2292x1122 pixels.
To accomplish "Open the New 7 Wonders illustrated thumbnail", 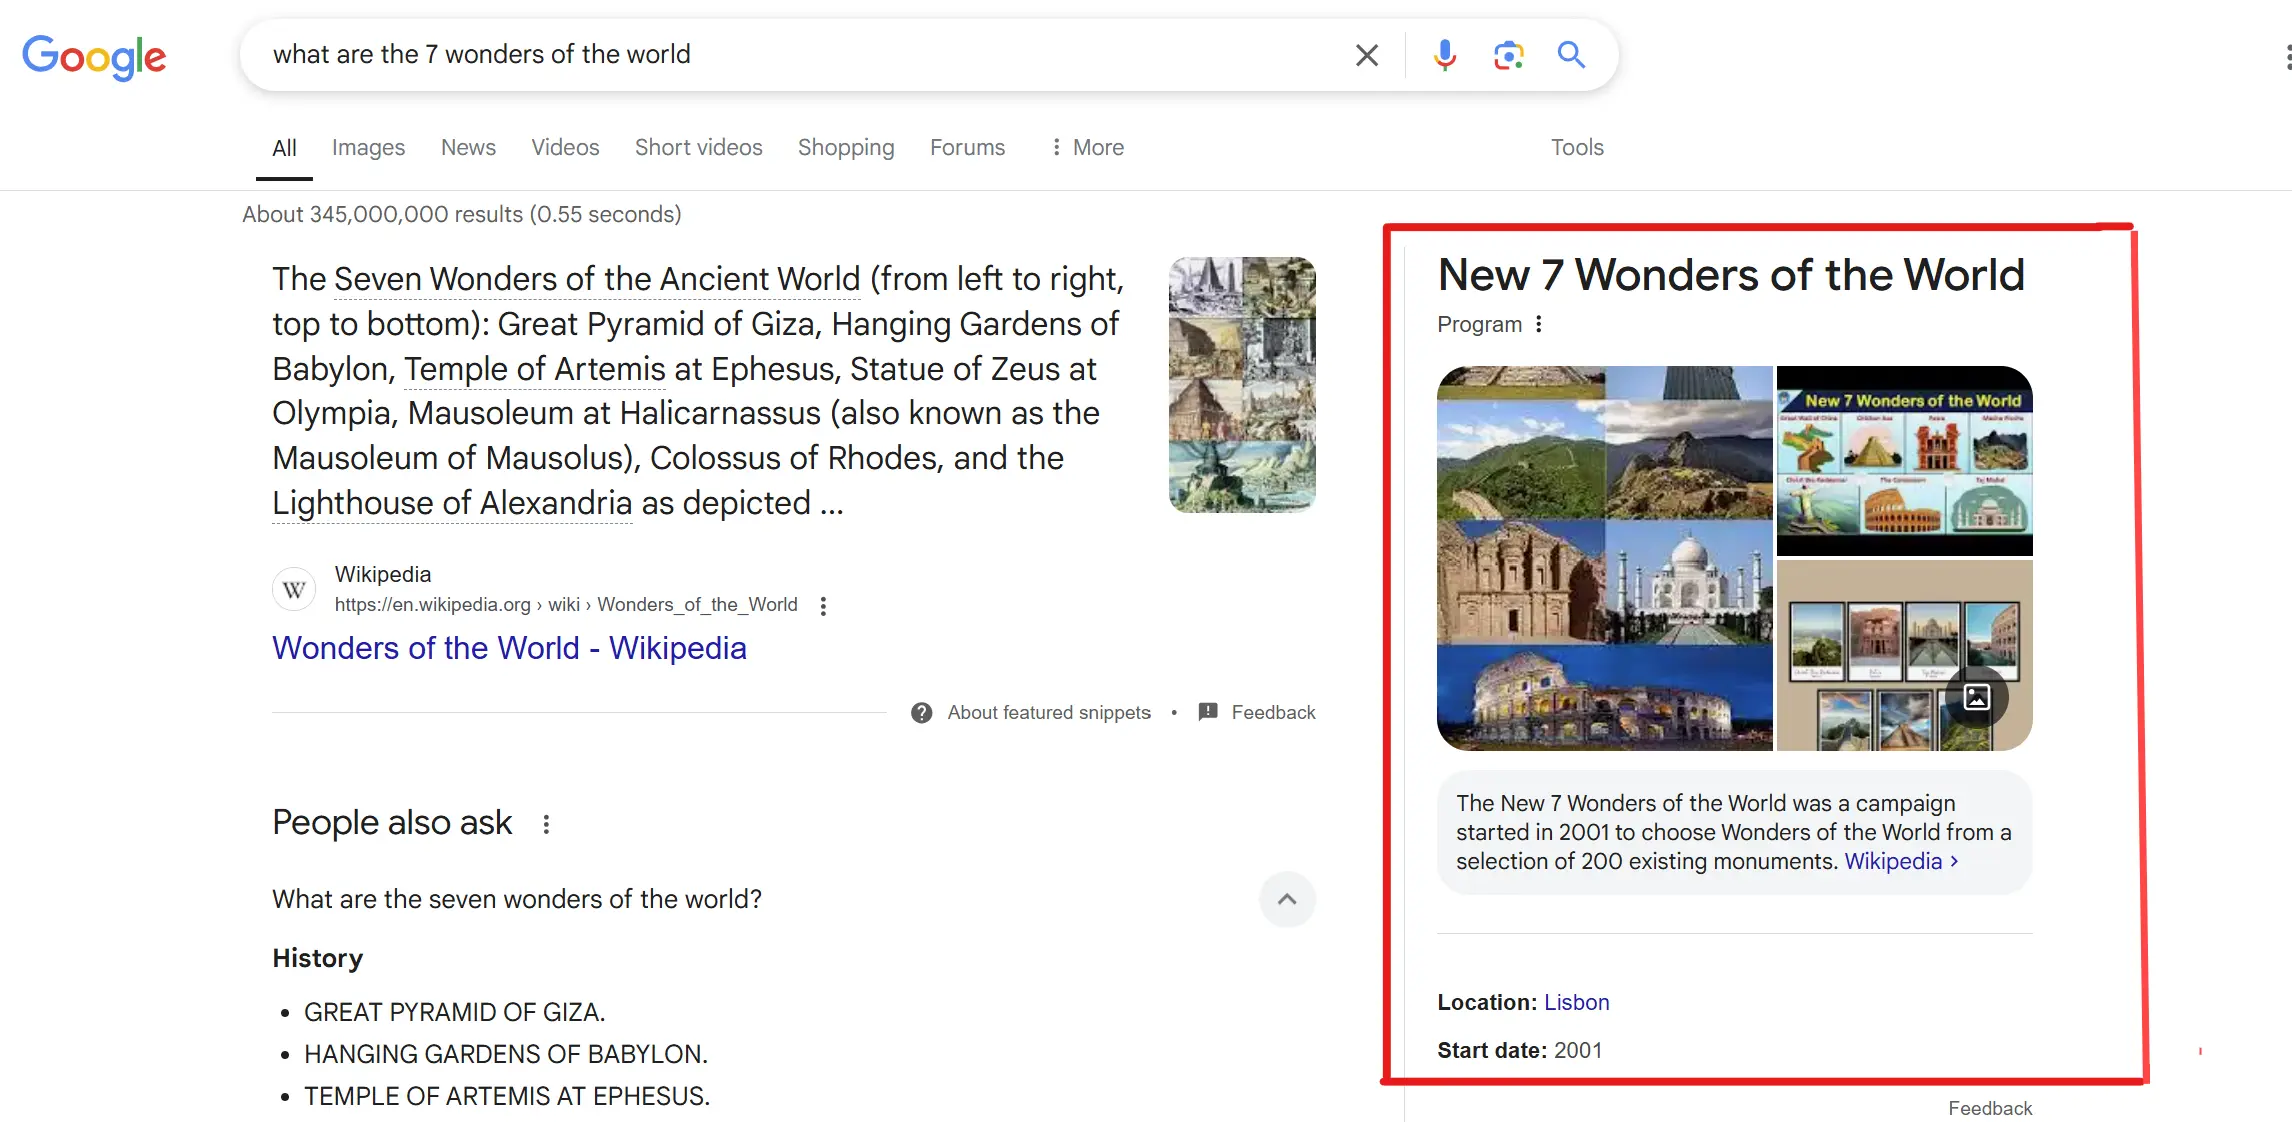I will point(1905,461).
